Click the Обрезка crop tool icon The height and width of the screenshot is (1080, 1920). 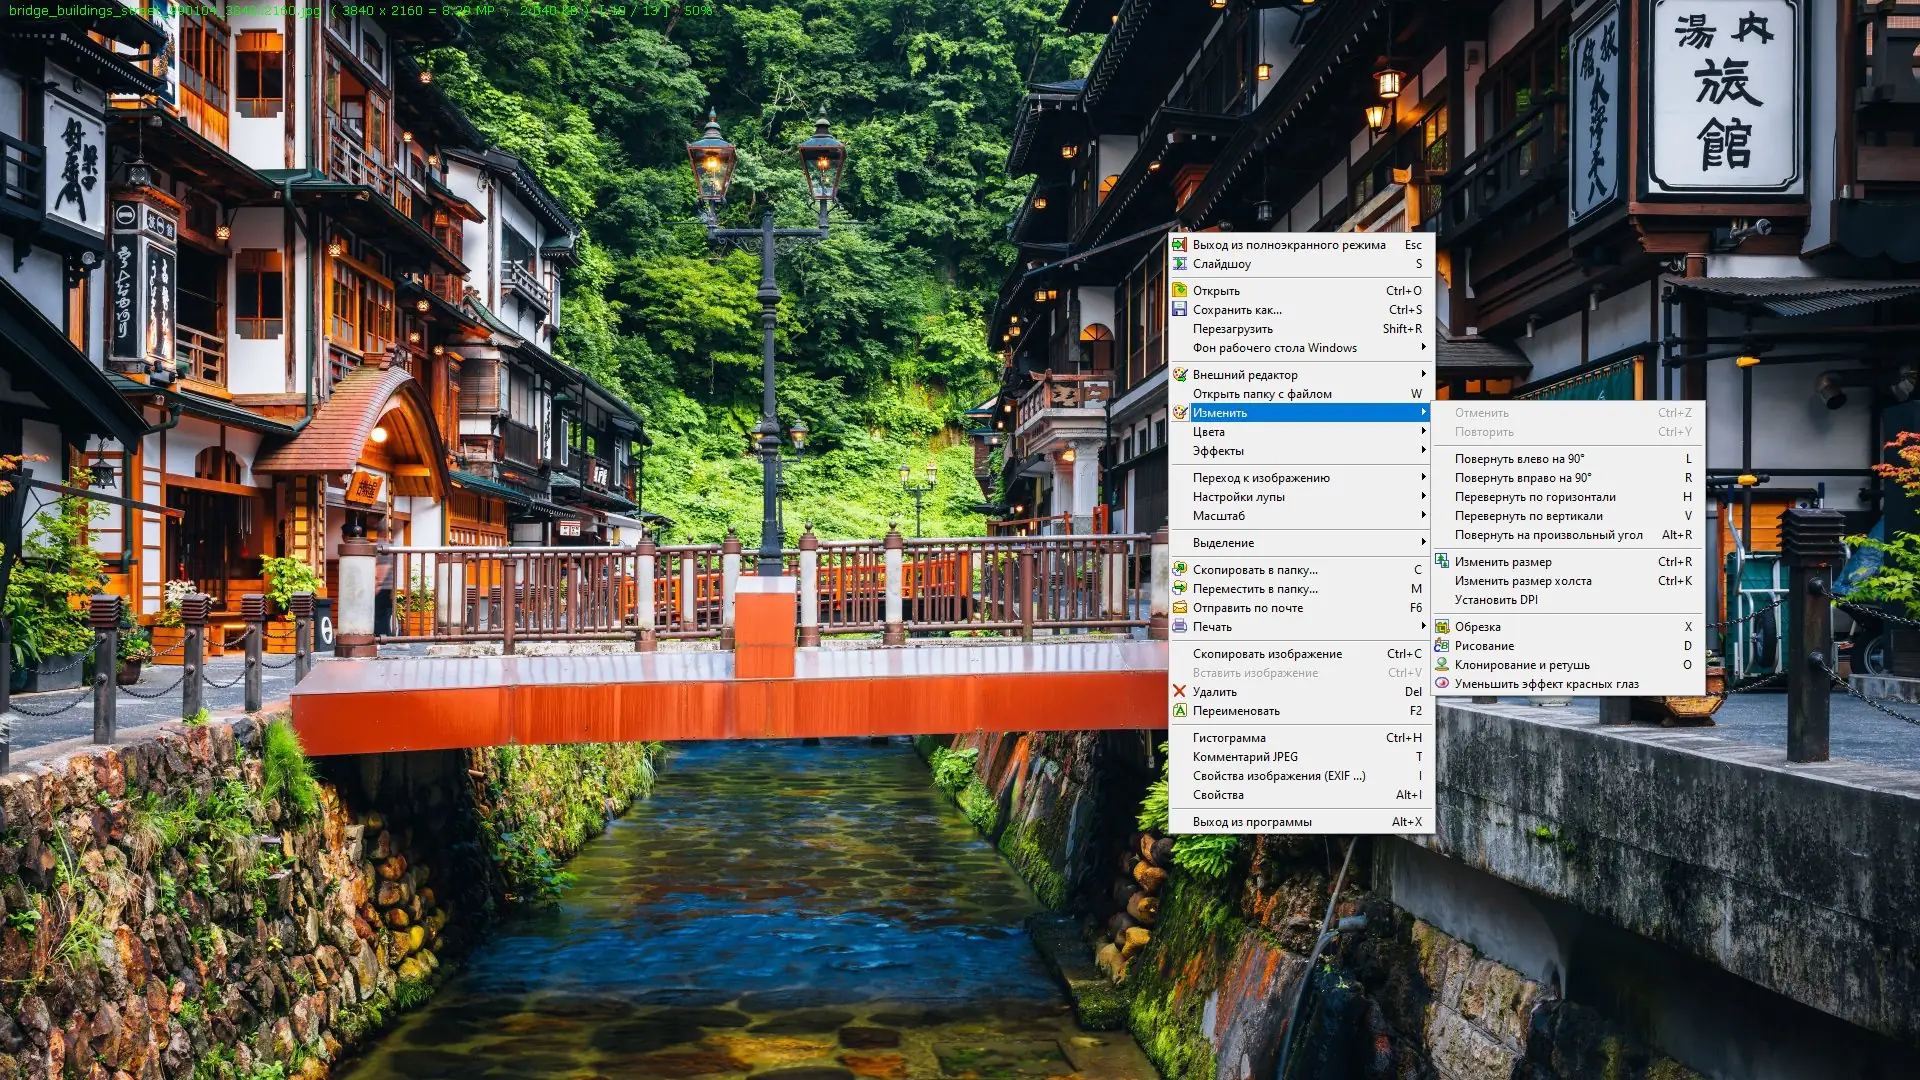(1442, 627)
